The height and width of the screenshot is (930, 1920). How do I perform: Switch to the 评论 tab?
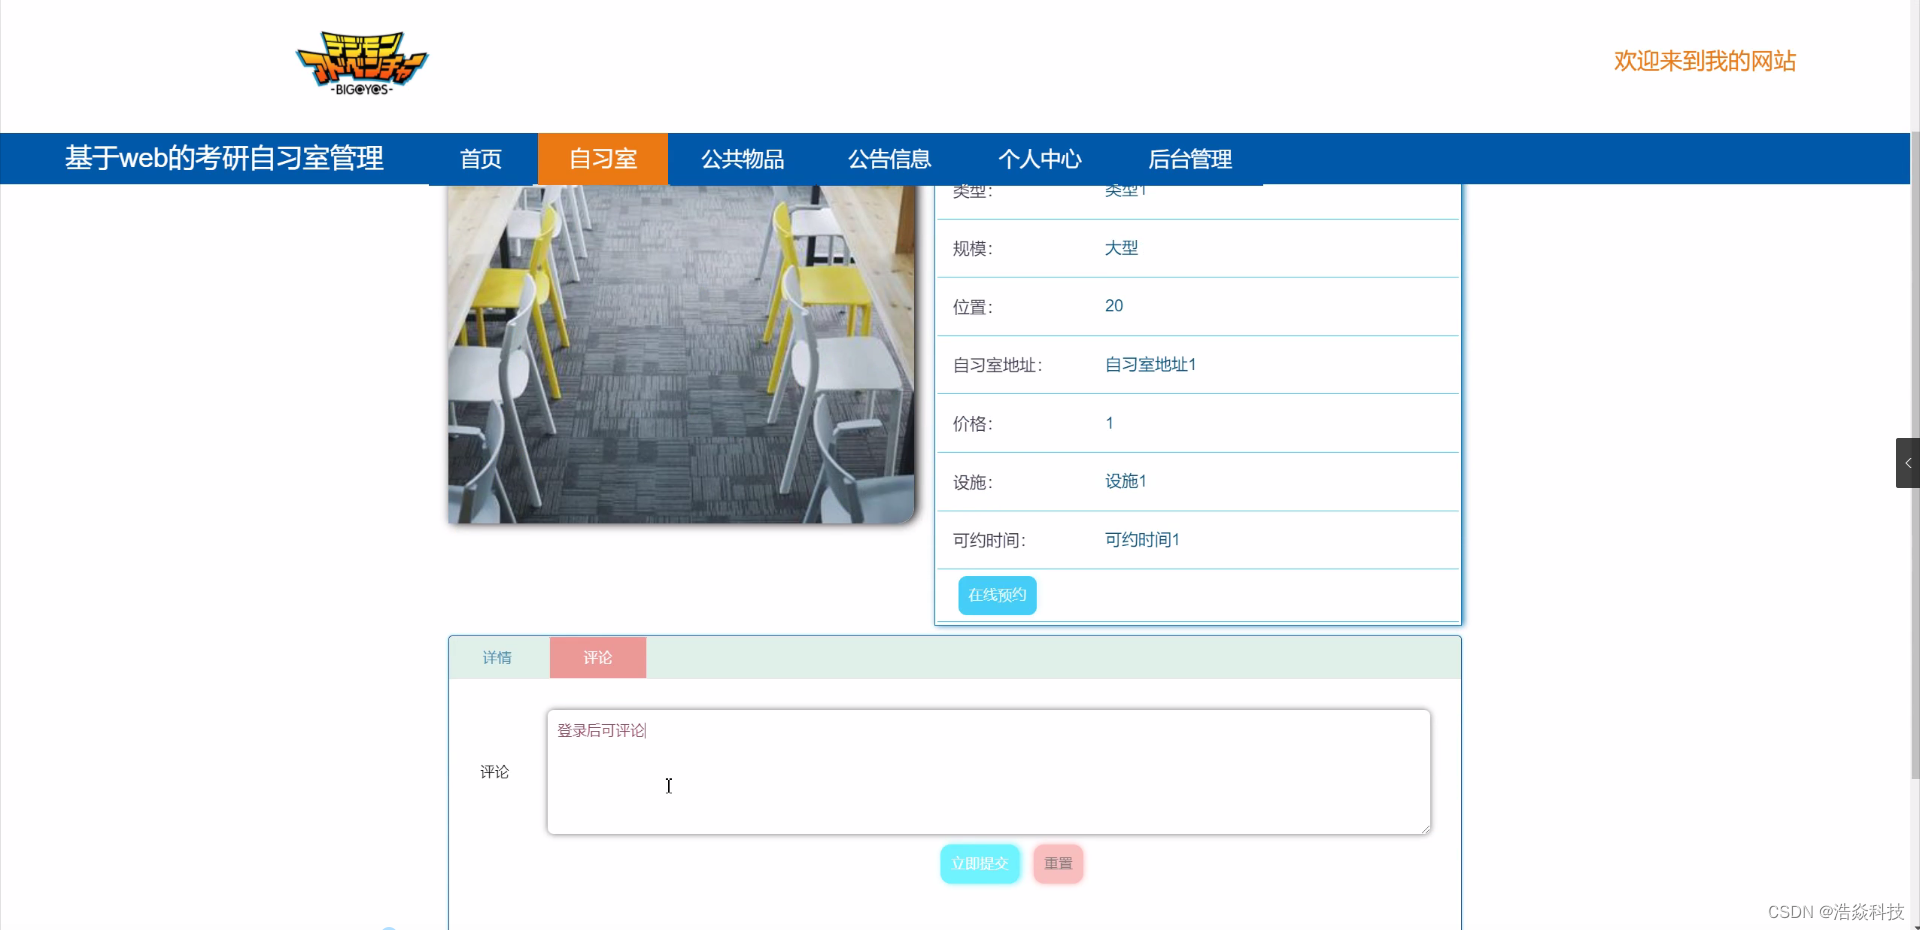pyautogui.click(x=597, y=657)
